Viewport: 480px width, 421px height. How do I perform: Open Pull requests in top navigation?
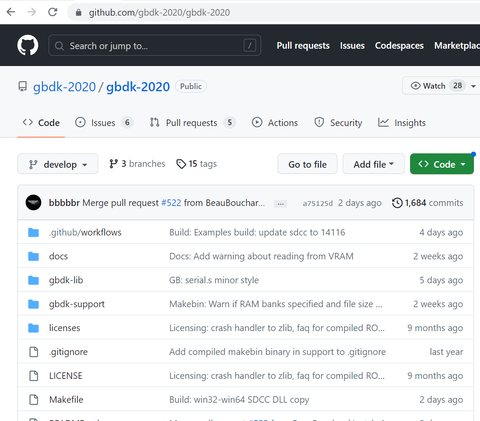point(303,45)
